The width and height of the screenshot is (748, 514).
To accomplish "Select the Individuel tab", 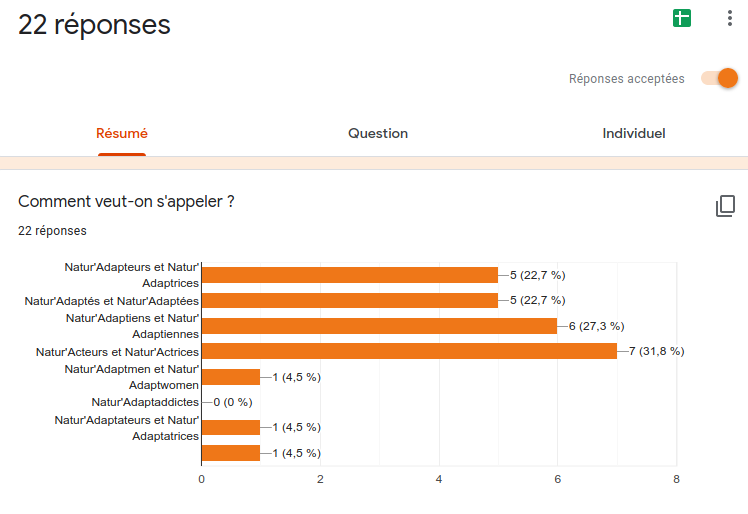I will 634,134.
